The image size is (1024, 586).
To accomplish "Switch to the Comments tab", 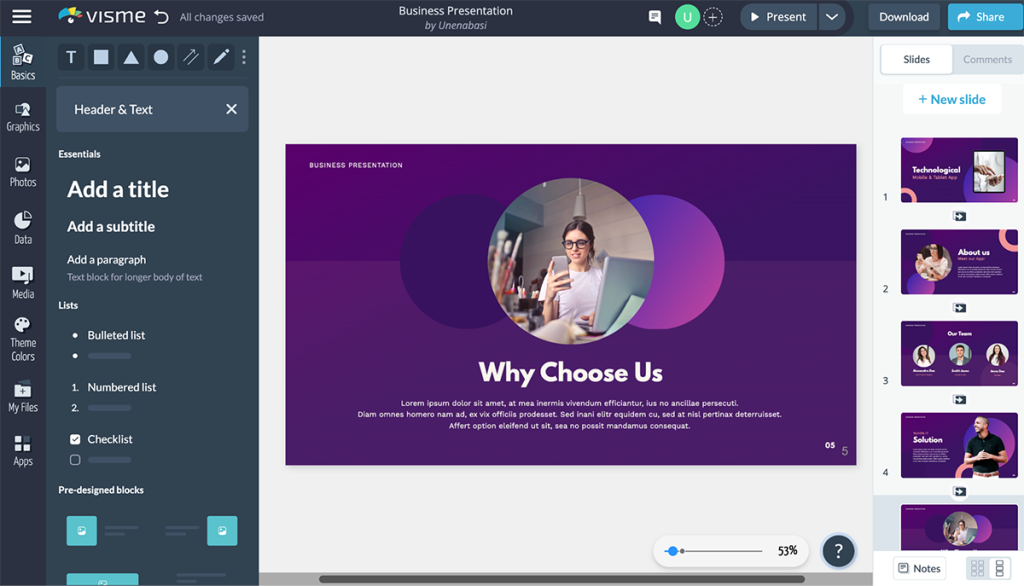I will (986, 59).
